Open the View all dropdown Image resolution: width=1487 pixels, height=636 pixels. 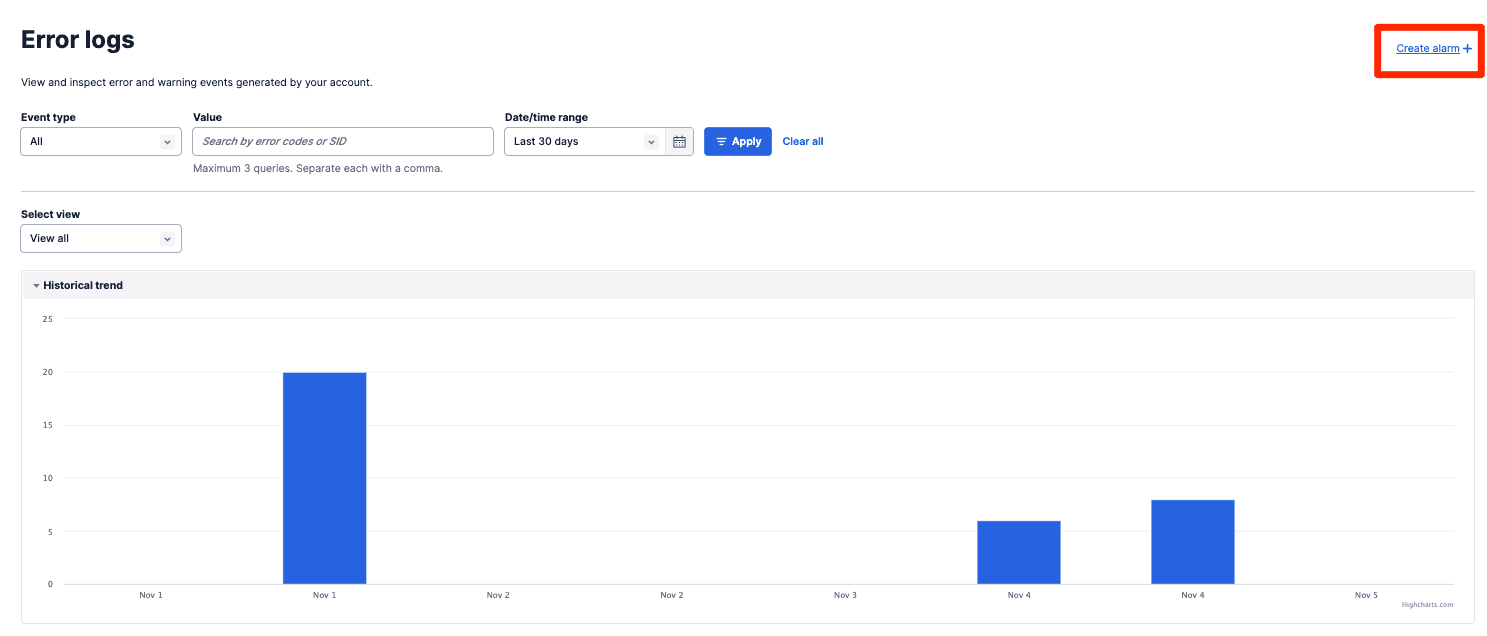click(100, 238)
